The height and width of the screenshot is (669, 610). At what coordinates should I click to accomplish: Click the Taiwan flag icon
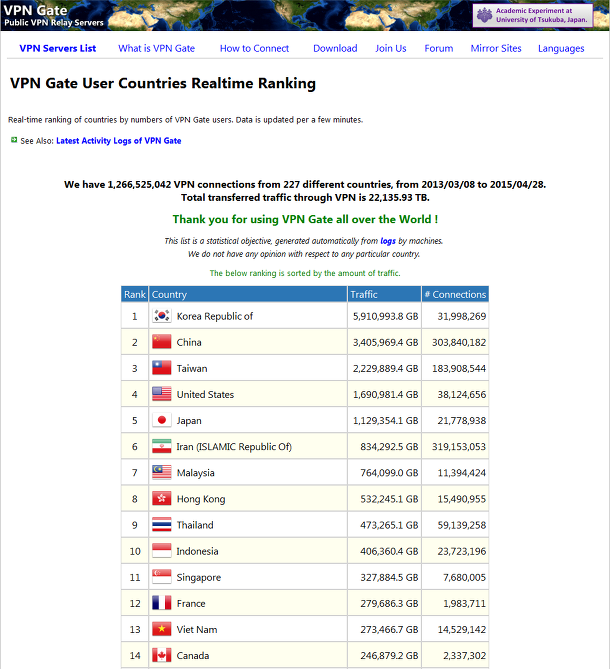click(x=162, y=368)
